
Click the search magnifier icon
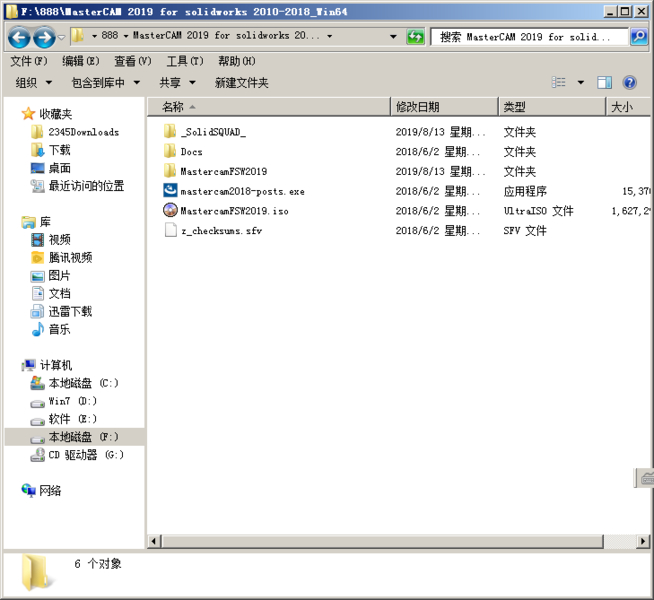tap(639, 37)
